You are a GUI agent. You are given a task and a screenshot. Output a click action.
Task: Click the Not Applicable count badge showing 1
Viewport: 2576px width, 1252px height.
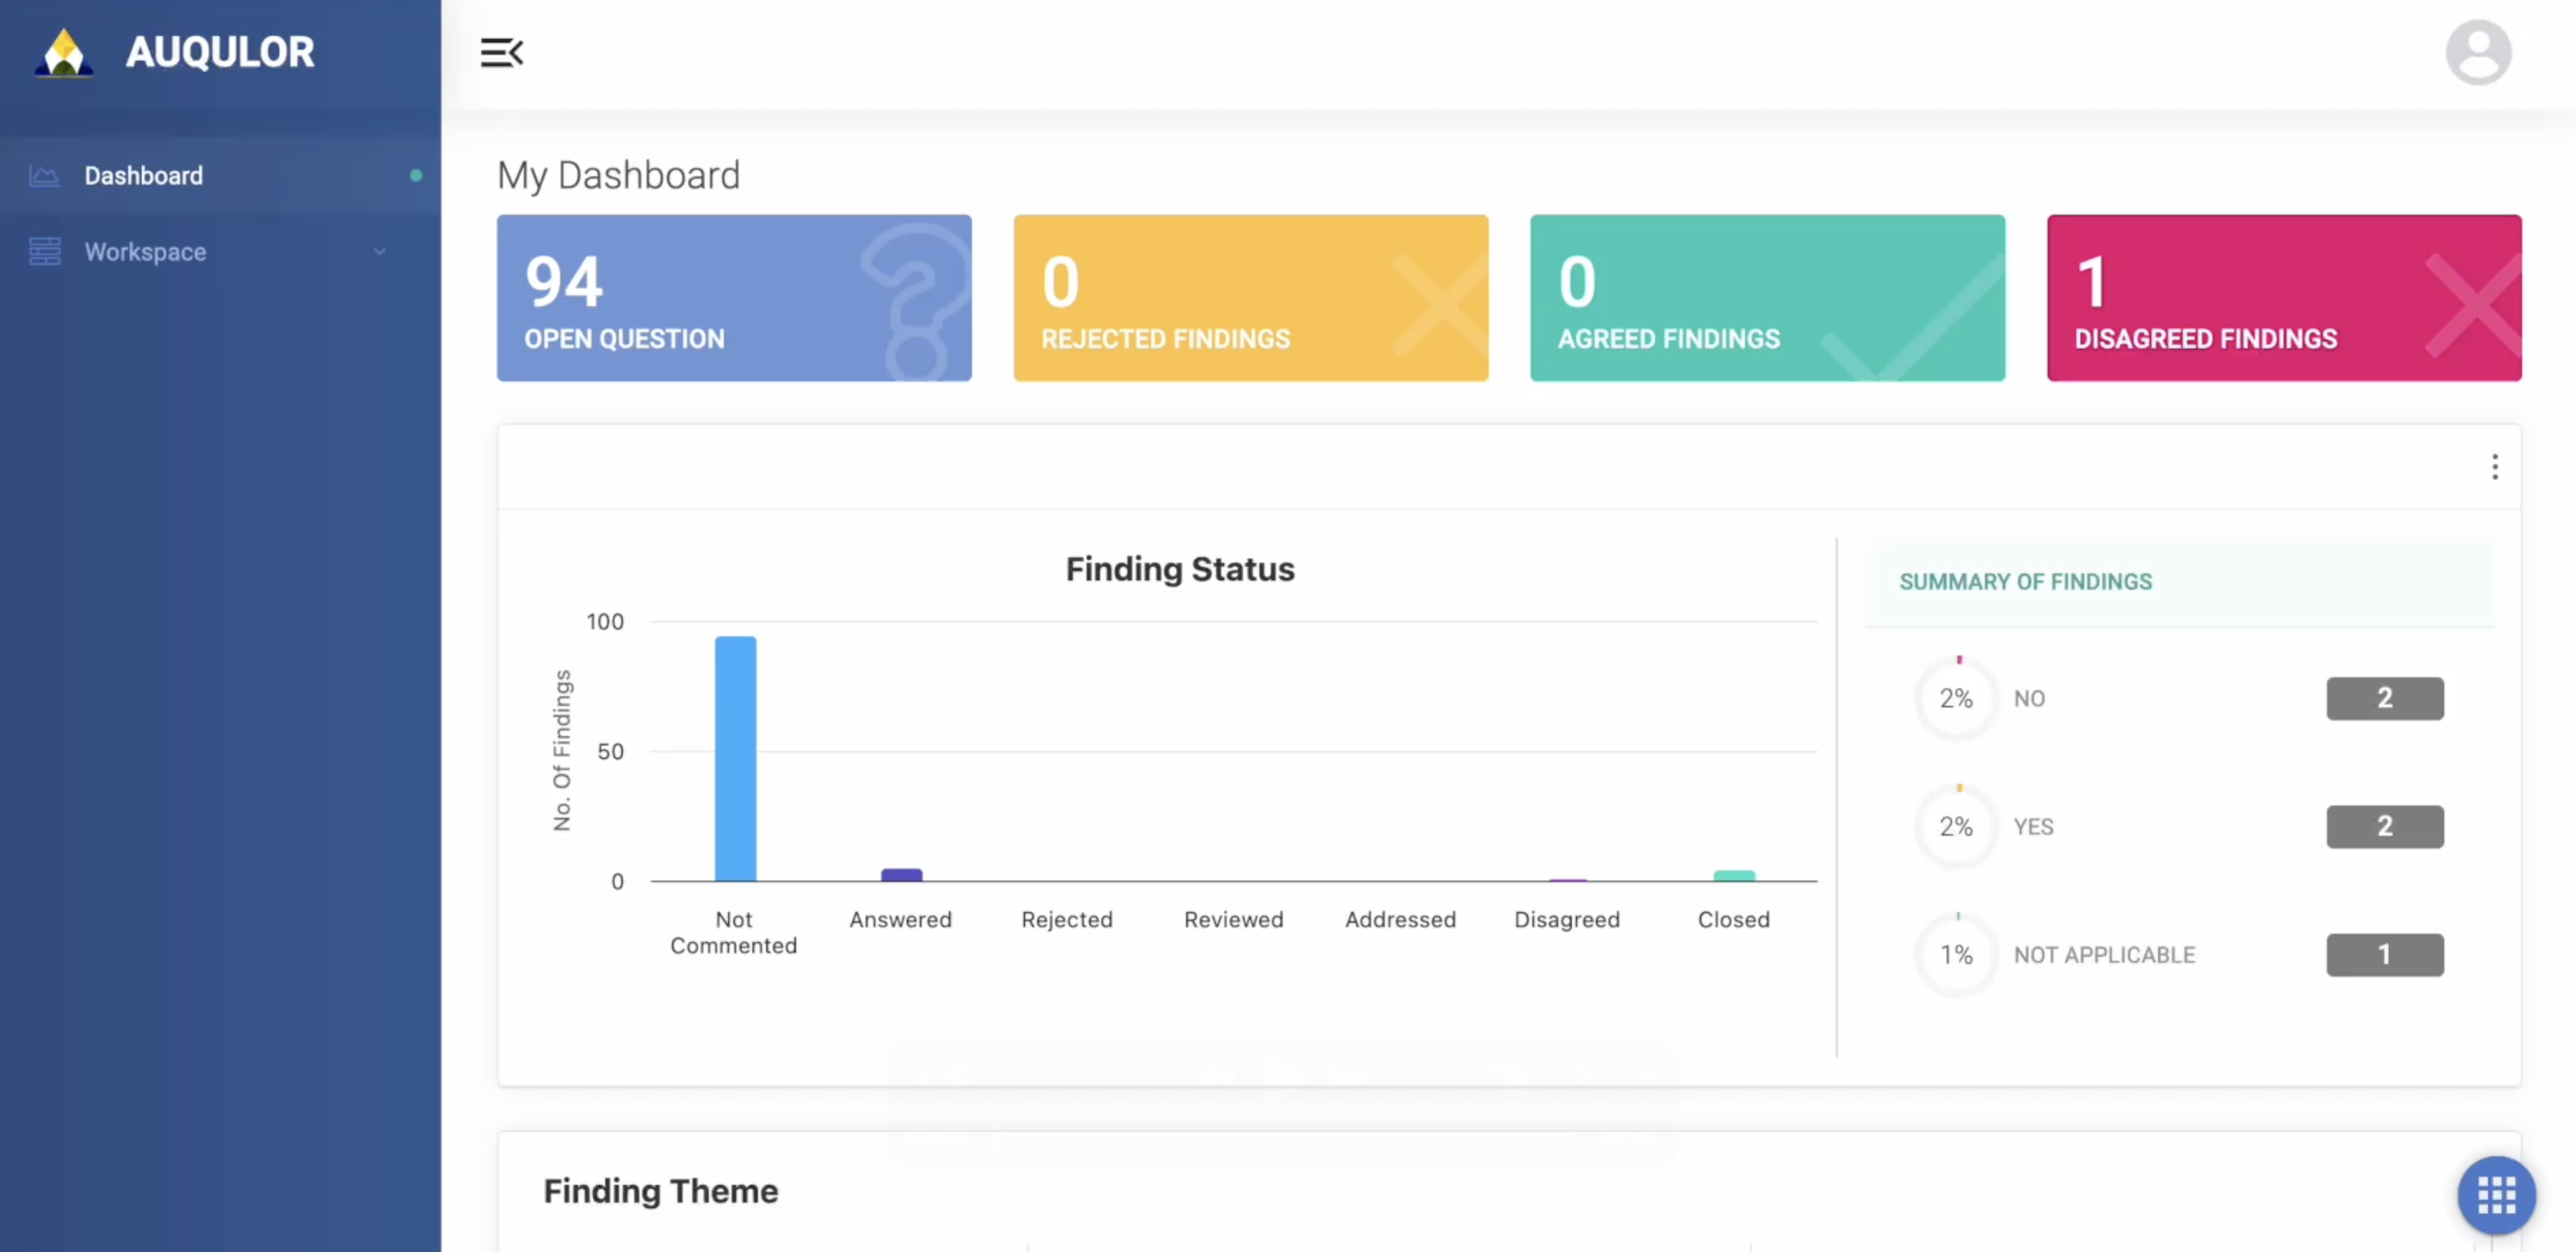(x=2384, y=954)
